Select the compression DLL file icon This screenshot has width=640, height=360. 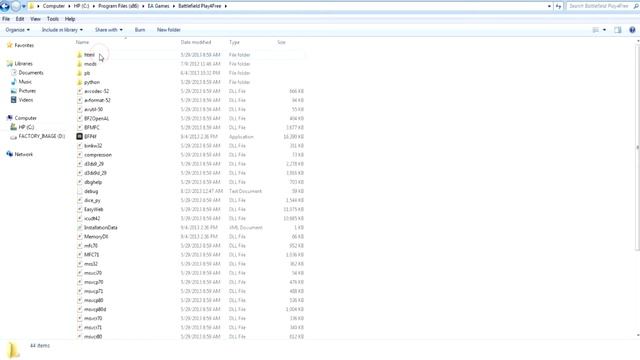point(80,155)
